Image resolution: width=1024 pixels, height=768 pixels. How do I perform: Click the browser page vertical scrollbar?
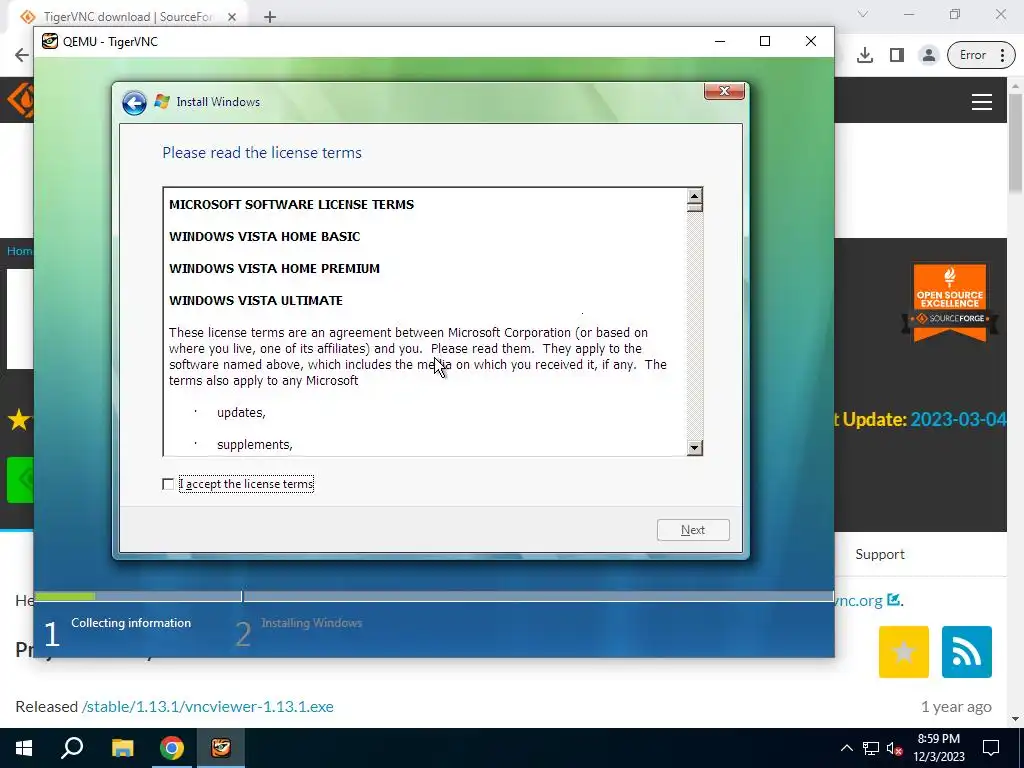click(x=1015, y=142)
